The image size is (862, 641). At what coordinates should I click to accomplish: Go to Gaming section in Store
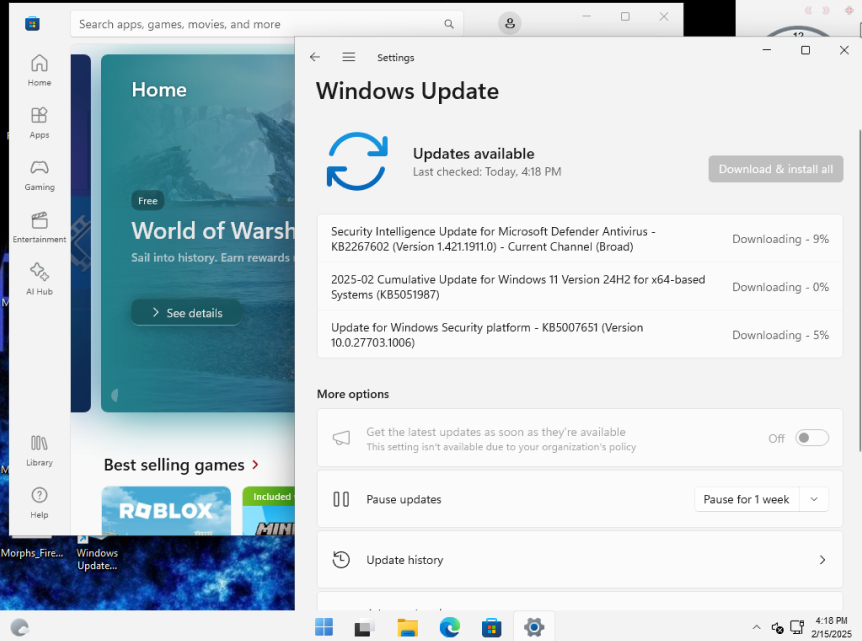(39, 174)
